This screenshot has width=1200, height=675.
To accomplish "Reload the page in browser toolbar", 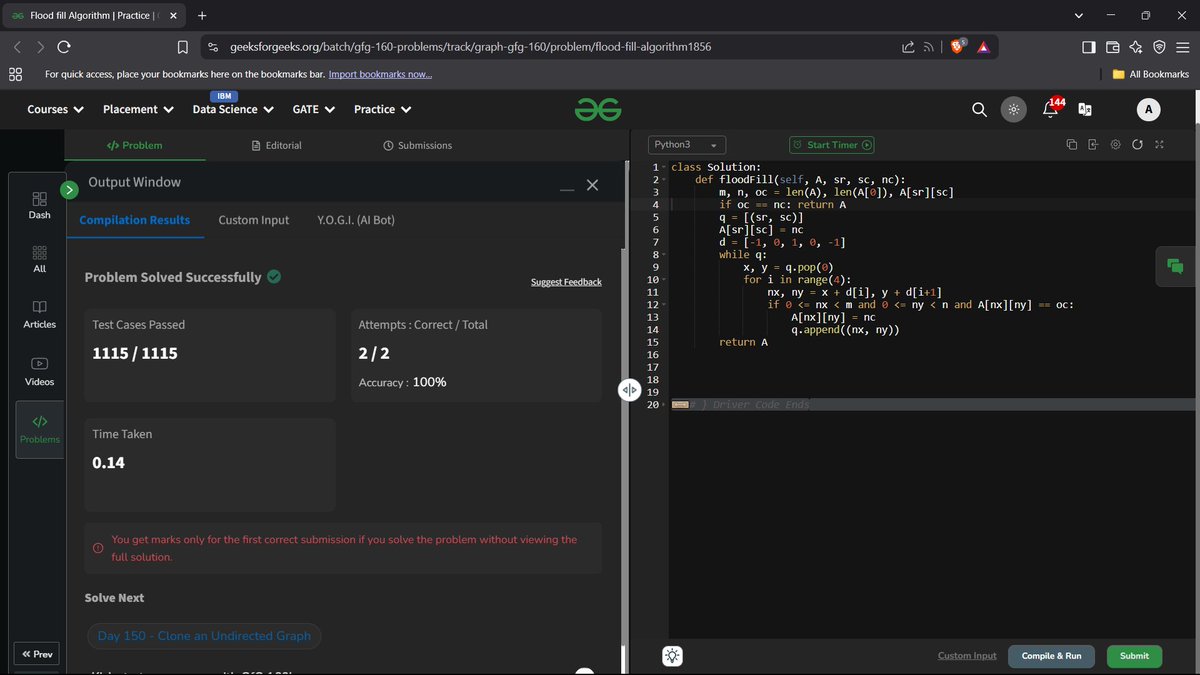I will 64,47.
